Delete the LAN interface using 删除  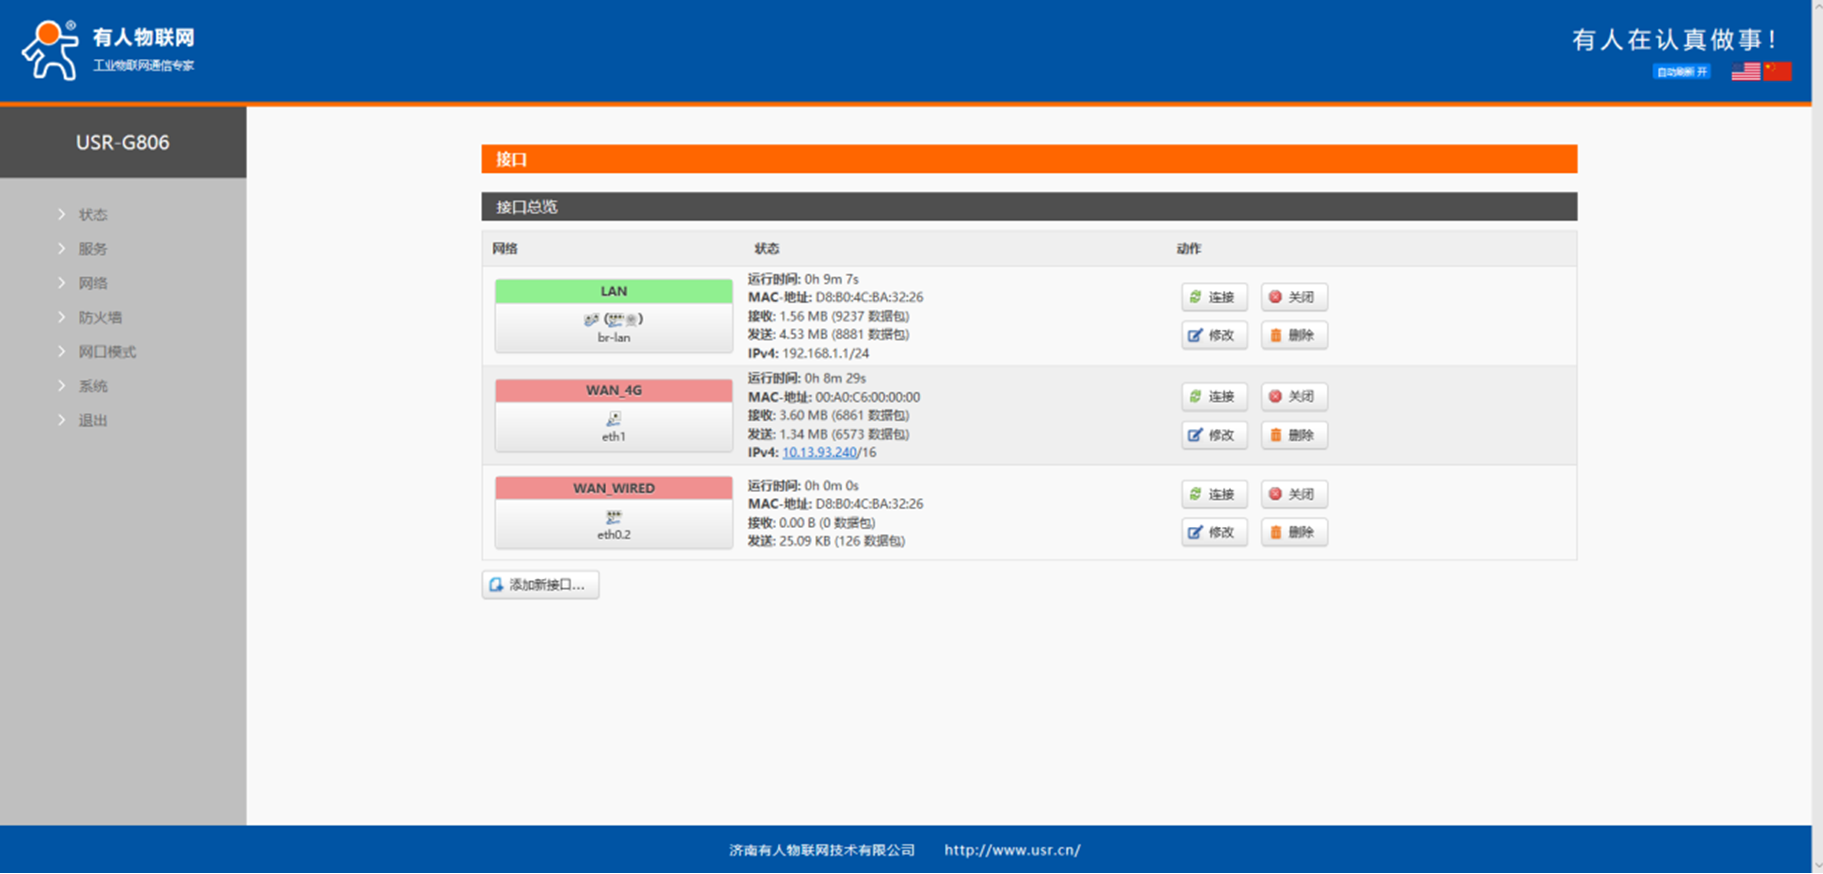click(1293, 336)
